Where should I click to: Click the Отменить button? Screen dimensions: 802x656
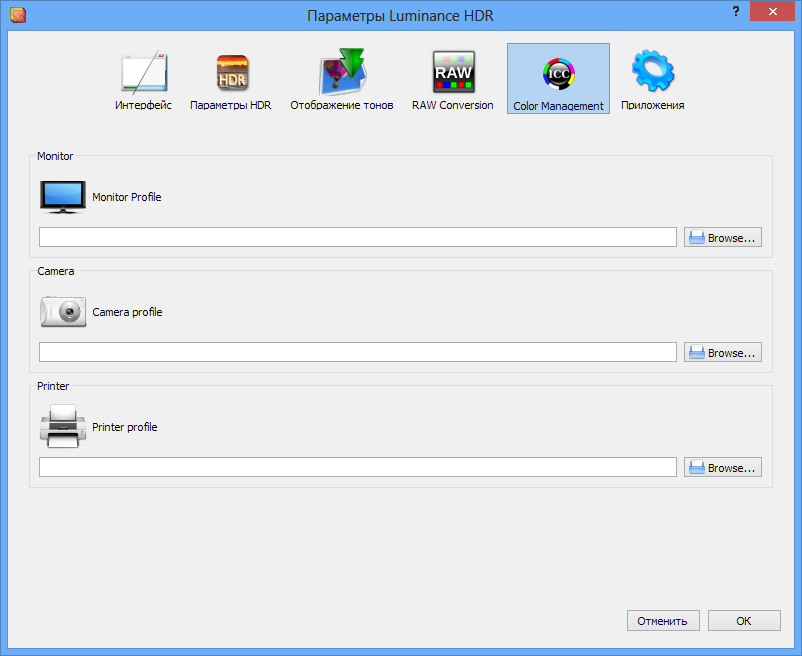point(663,621)
